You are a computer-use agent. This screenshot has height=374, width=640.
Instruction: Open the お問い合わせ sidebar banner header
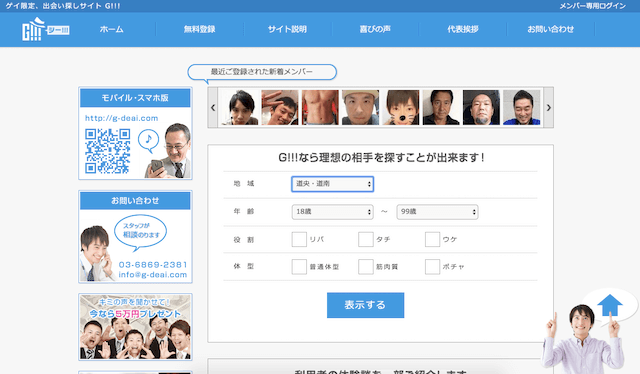tap(135, 200)
